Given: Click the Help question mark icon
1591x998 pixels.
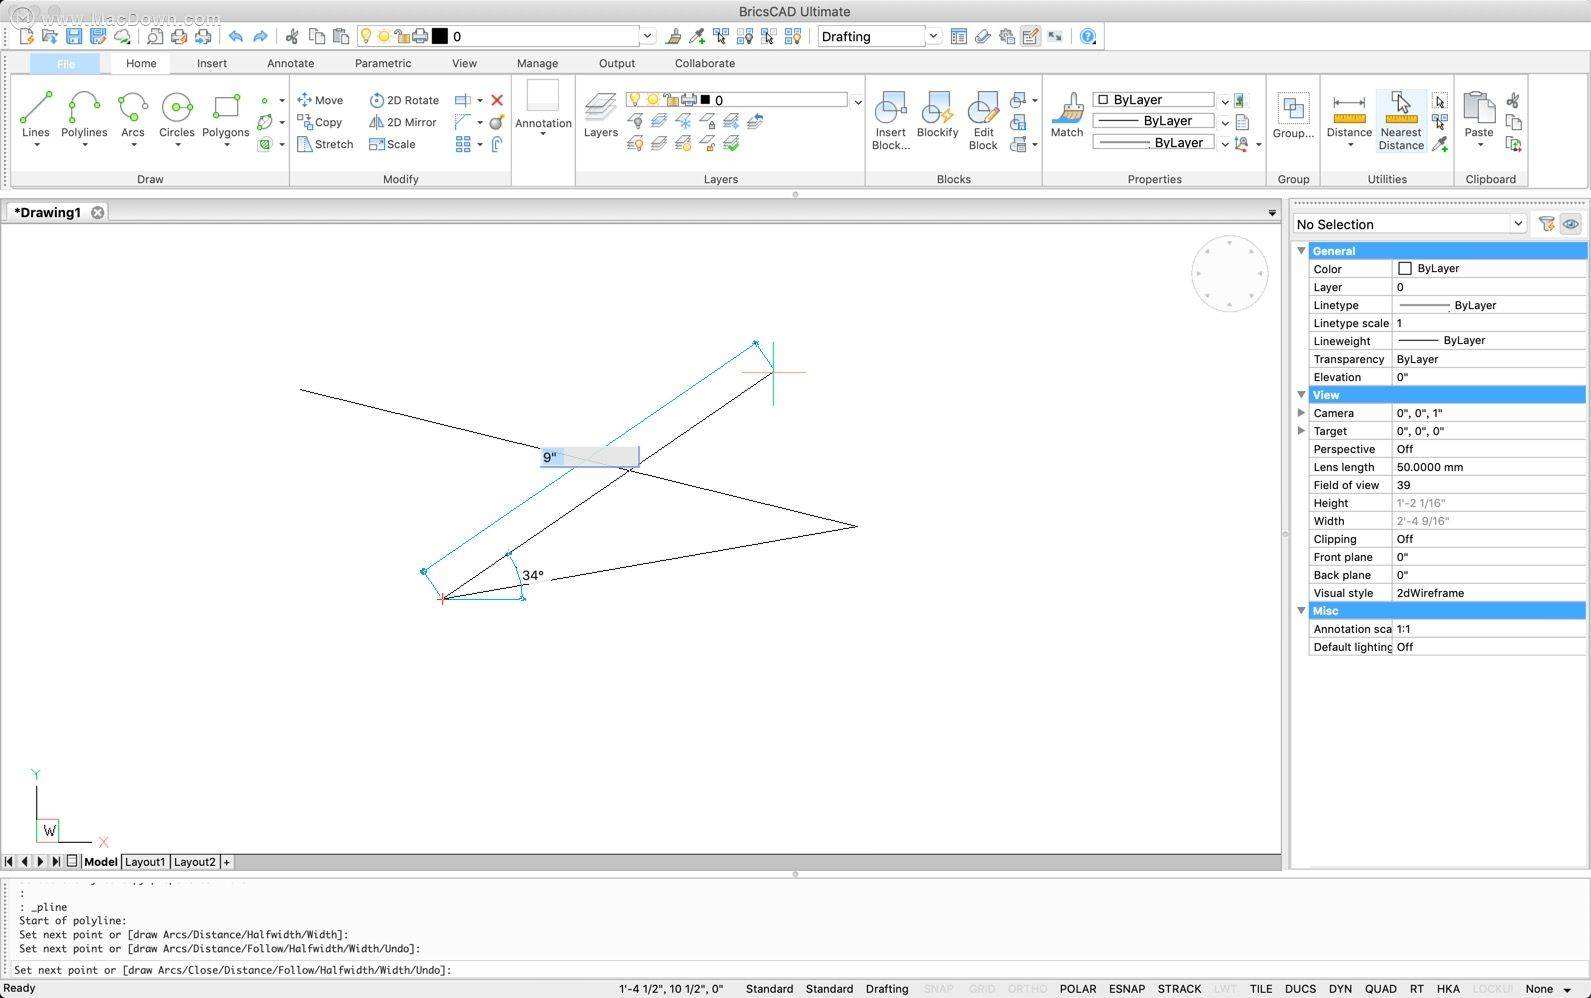Looking at the screenshot, I should point(1088,36).
